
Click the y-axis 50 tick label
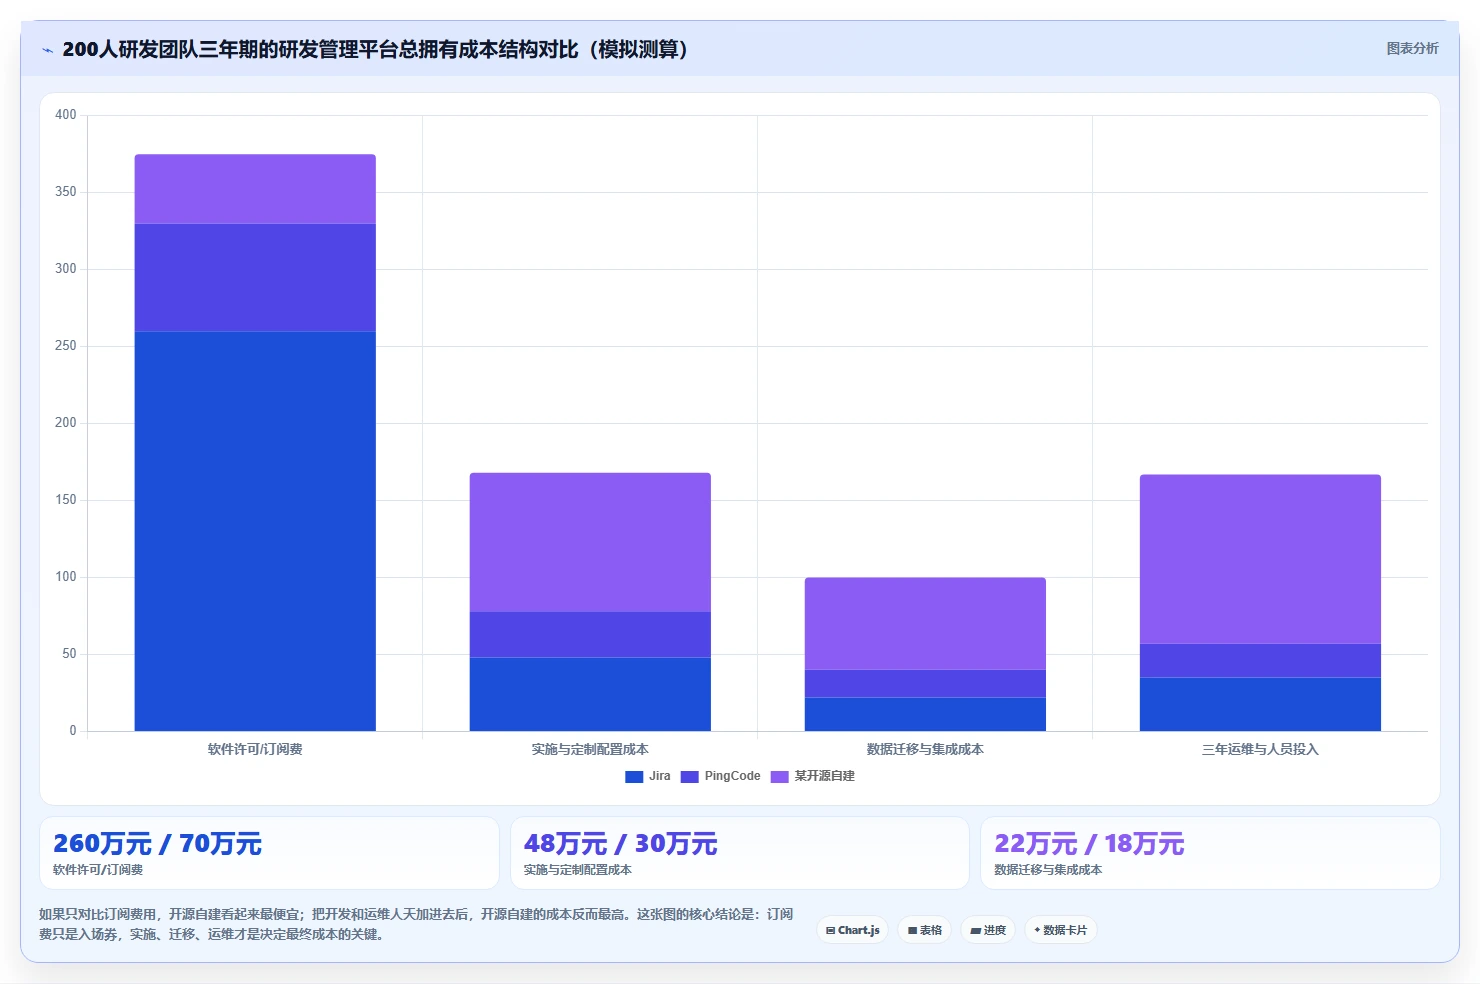pyautogui.click(x=69, y=654)
